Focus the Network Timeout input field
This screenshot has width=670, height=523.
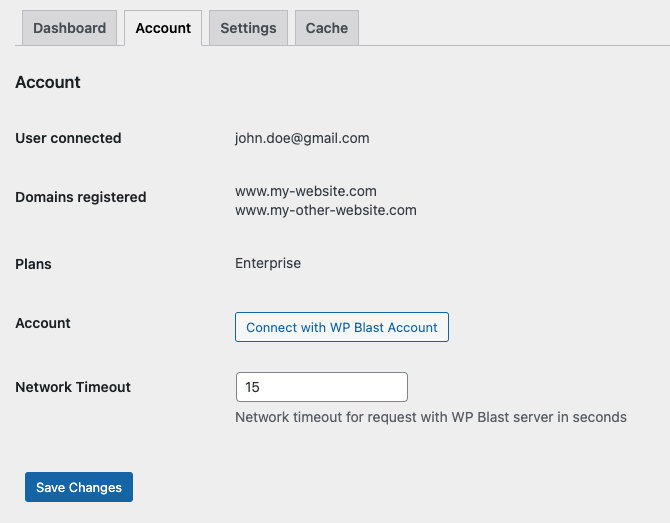(x=322, y=387)
